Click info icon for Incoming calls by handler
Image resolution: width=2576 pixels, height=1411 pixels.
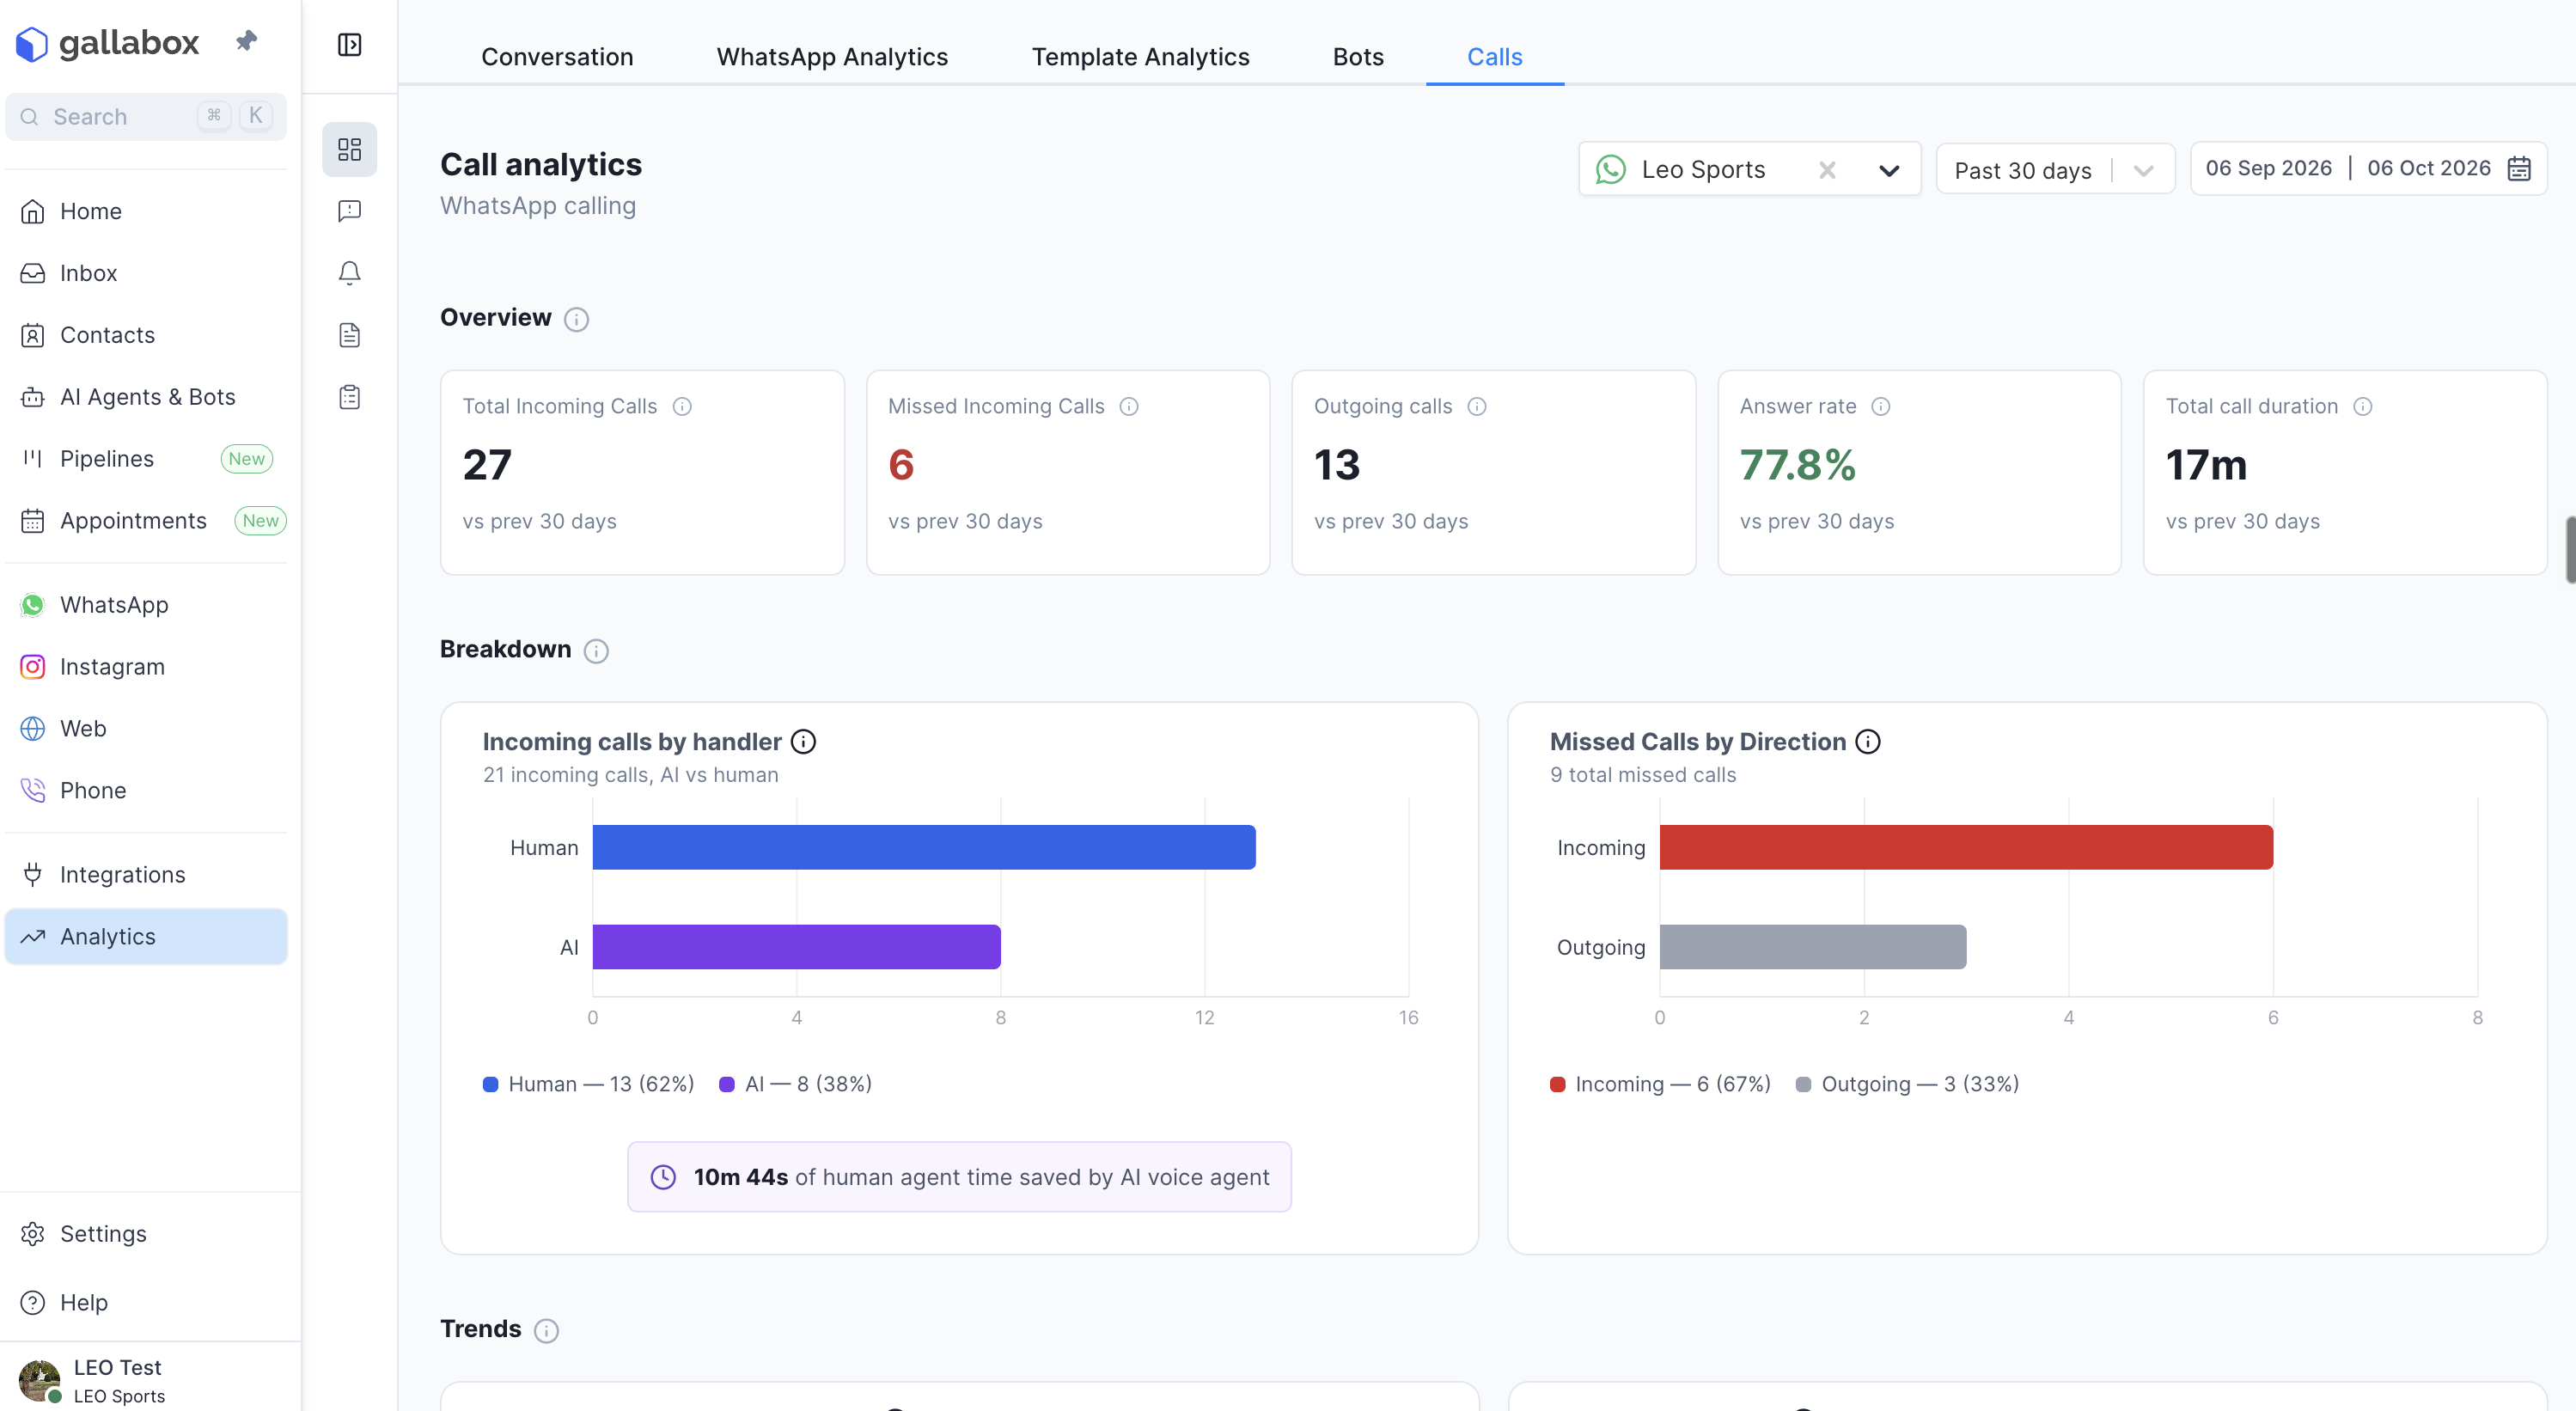pos(803,741)
